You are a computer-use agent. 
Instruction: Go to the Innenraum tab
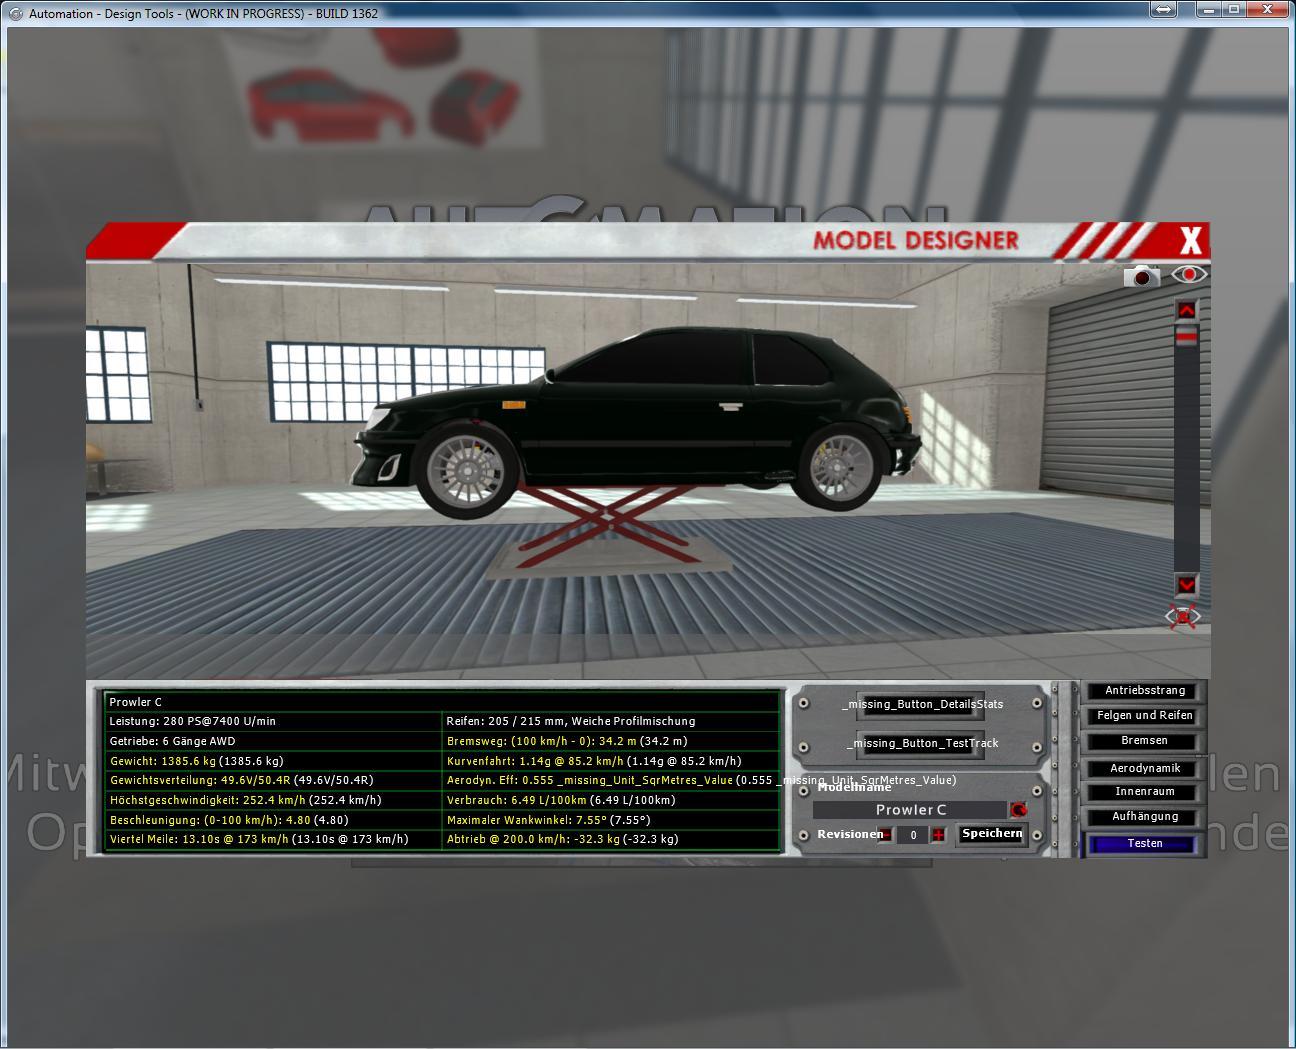click(1144, 792)
